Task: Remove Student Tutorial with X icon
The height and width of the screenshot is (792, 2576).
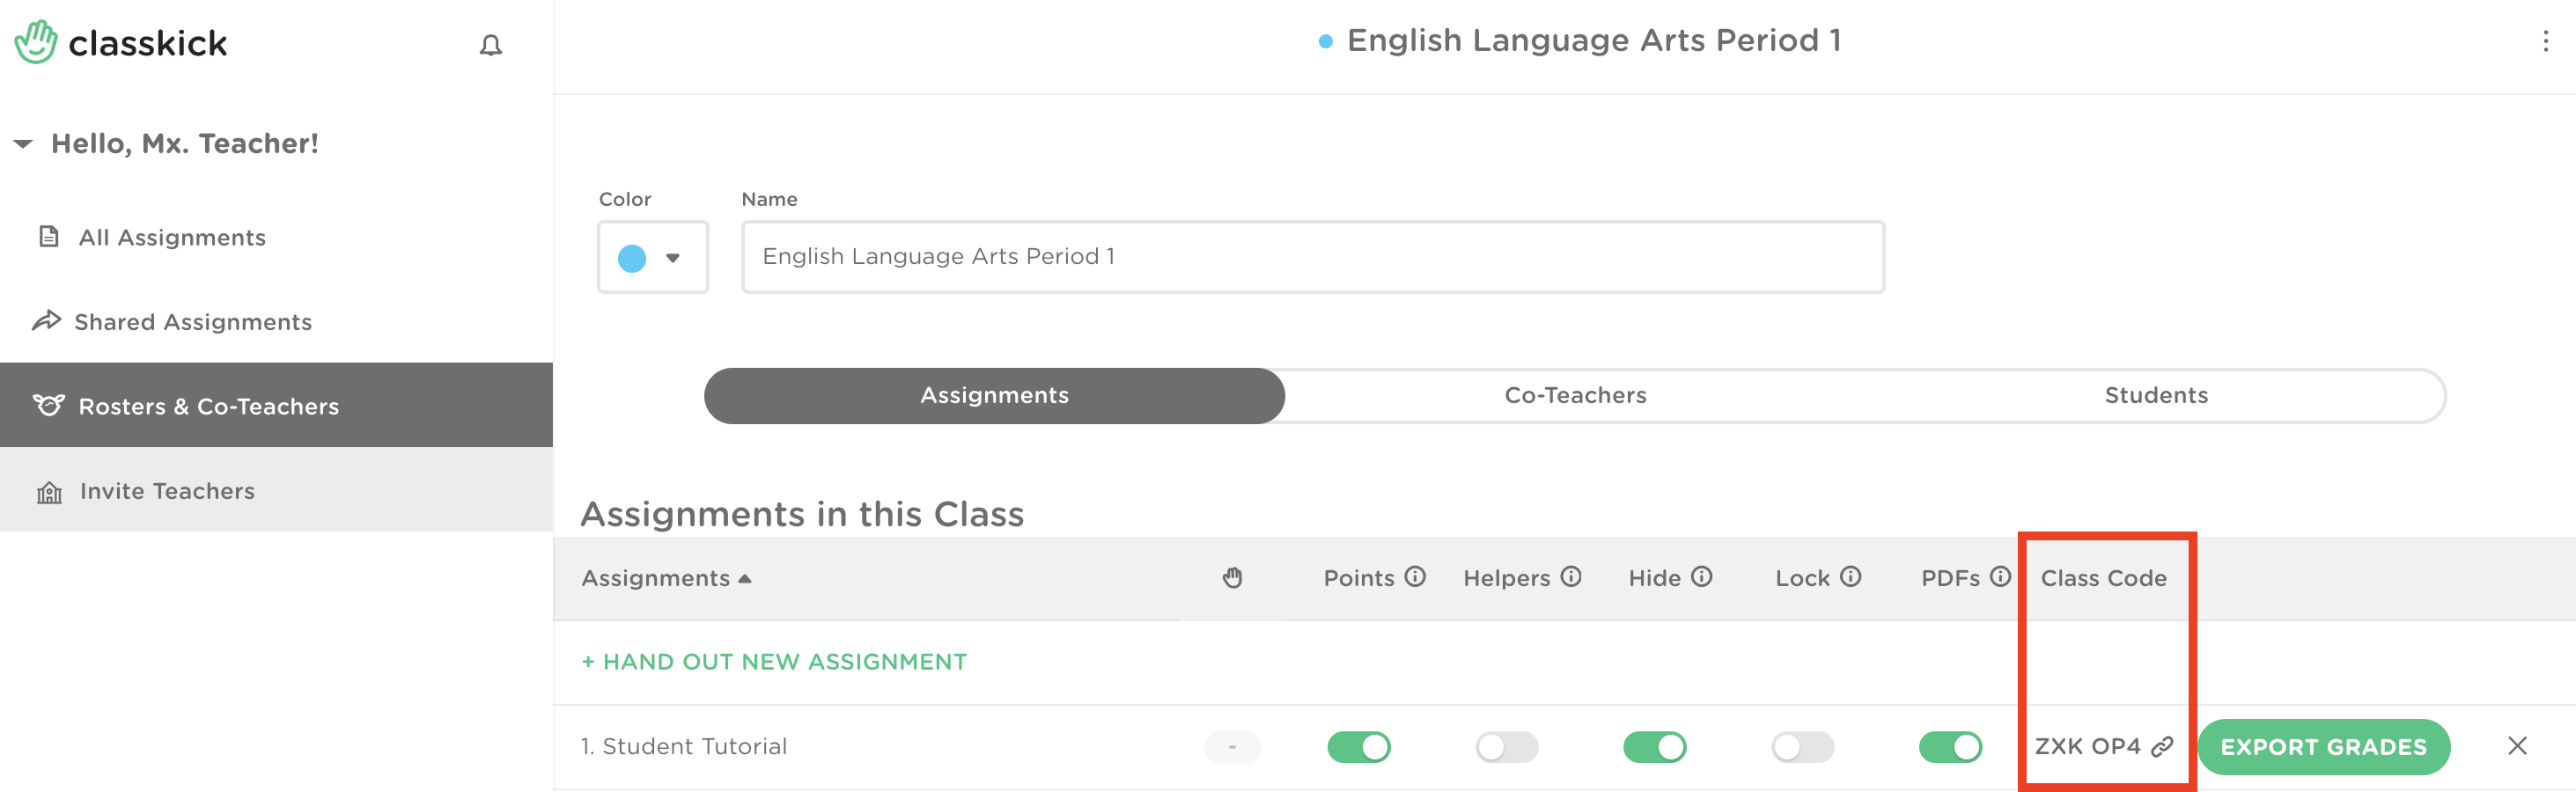Action: 2517,746
